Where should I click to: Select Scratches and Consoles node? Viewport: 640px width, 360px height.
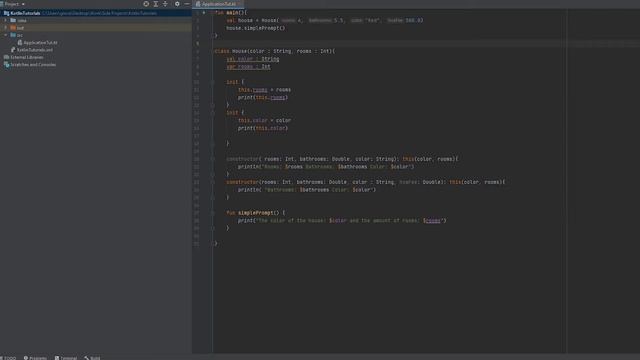point(30,64)
